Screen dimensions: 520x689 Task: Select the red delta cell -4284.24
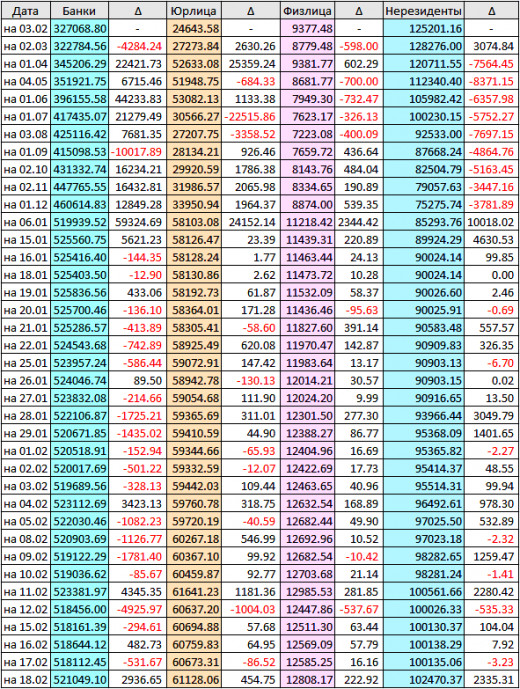pos(138,47)
